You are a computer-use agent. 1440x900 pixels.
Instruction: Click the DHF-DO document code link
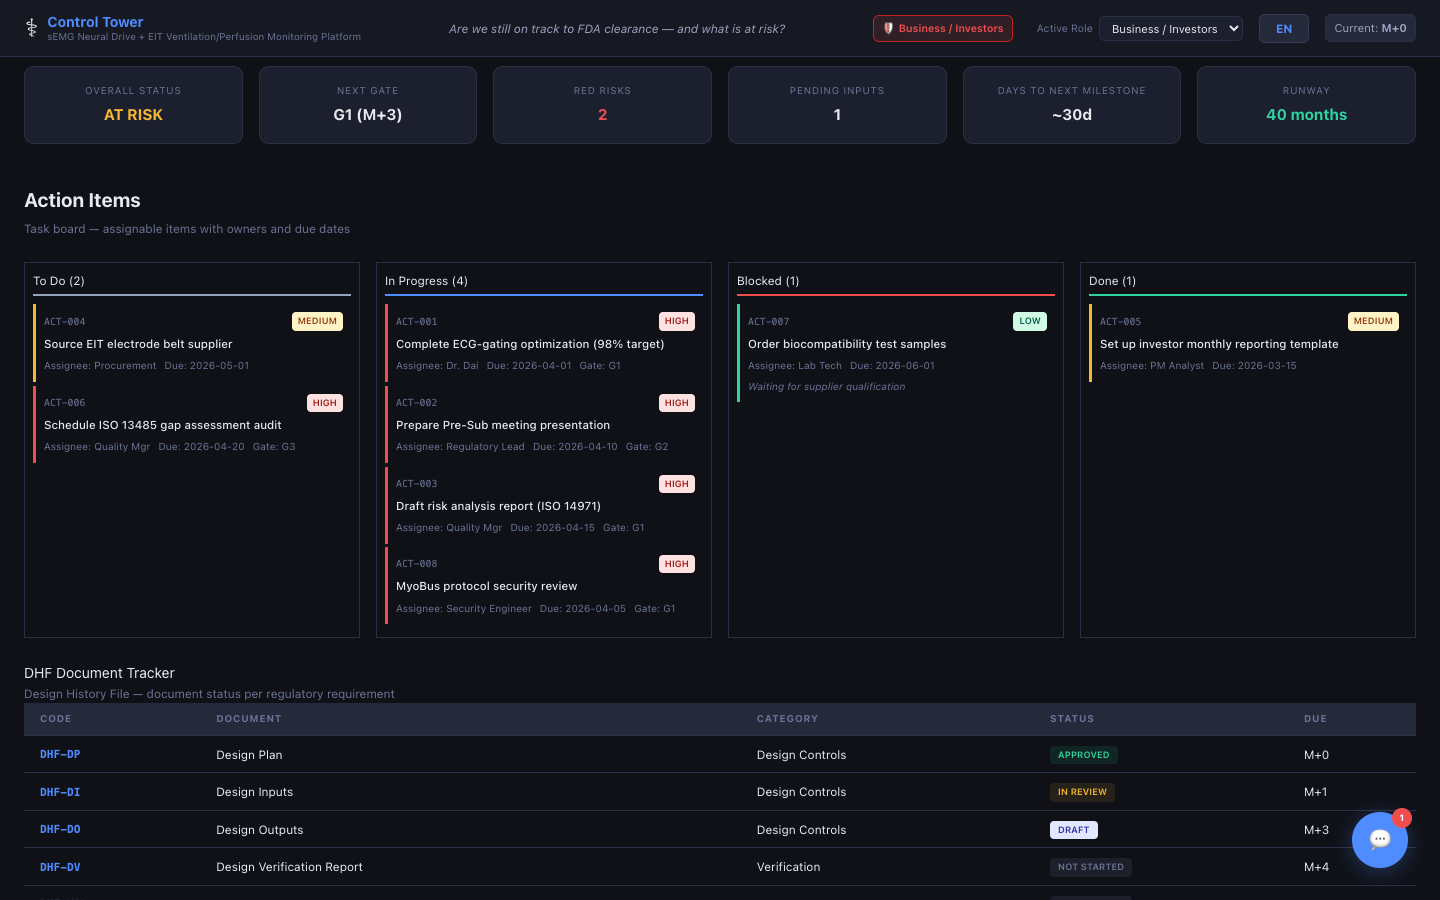click(60, 830)
